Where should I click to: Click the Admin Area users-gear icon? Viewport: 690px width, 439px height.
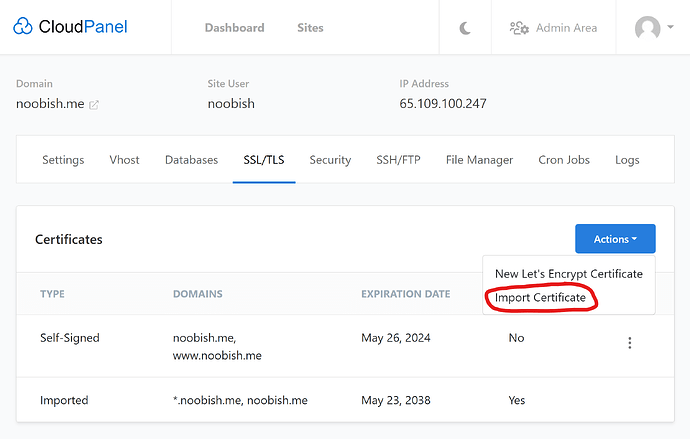519,28
